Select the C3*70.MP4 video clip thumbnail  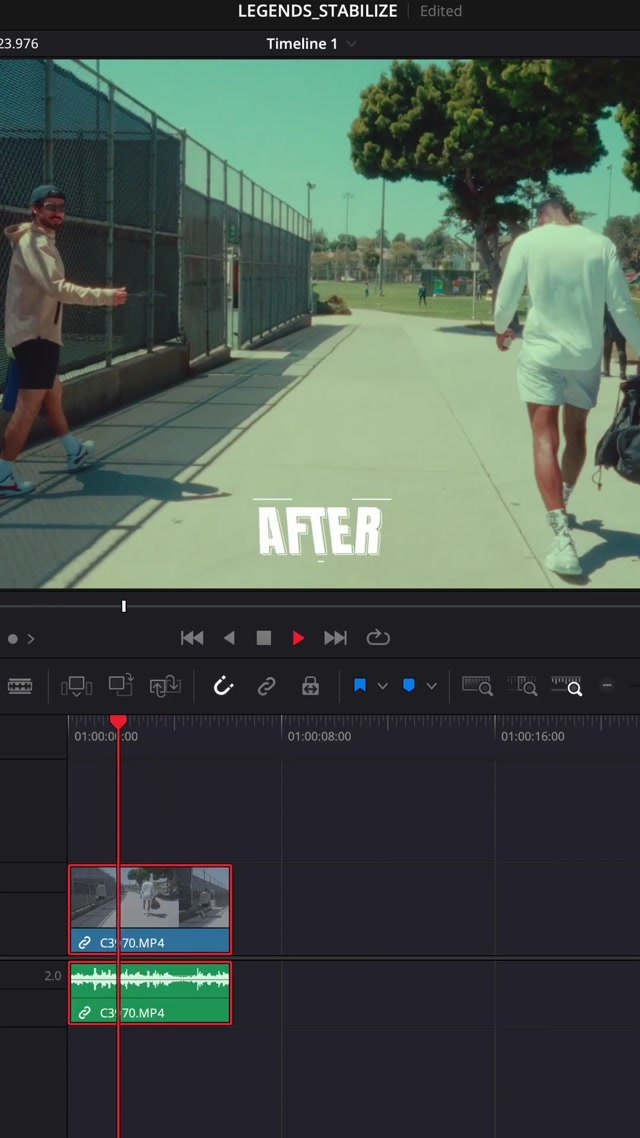pyautogui.click(x=150, y=898)
